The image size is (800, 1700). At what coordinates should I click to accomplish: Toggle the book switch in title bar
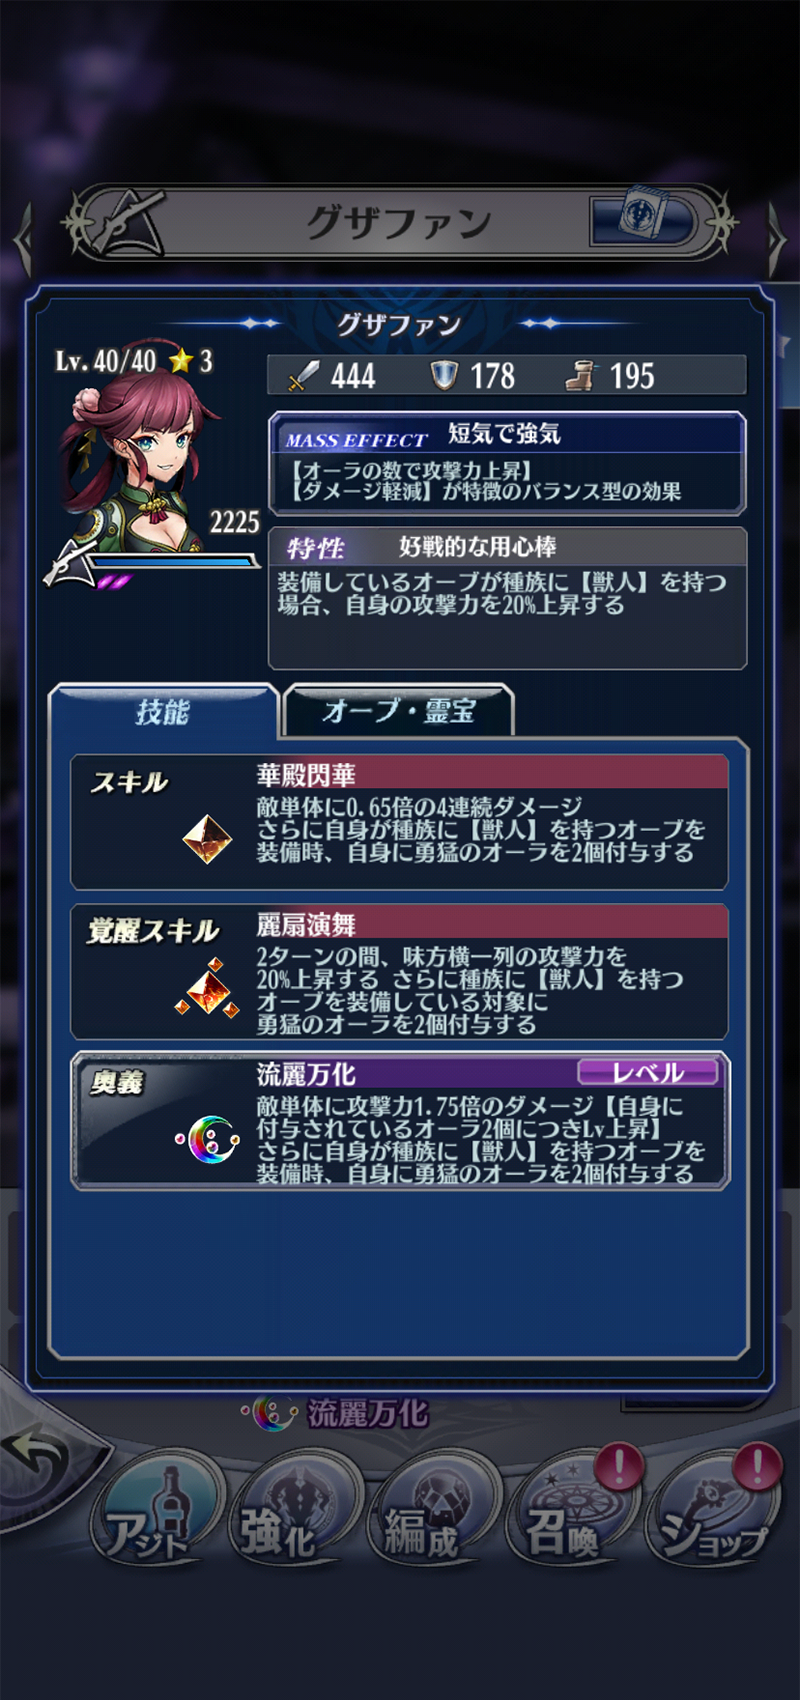point(642,219)
